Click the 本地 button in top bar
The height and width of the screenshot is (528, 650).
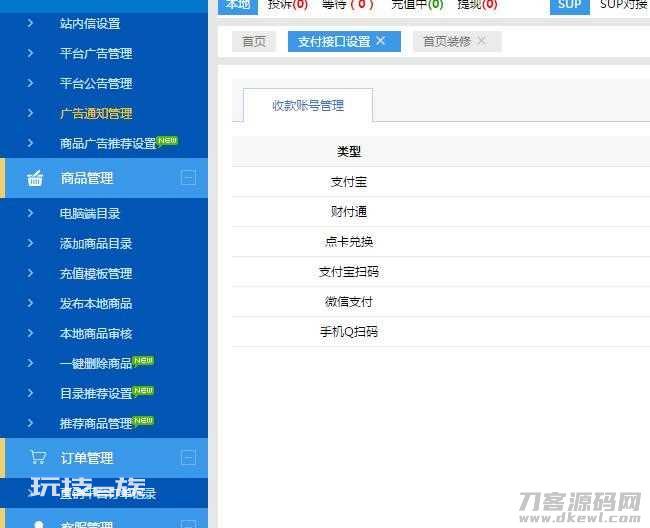238,6
